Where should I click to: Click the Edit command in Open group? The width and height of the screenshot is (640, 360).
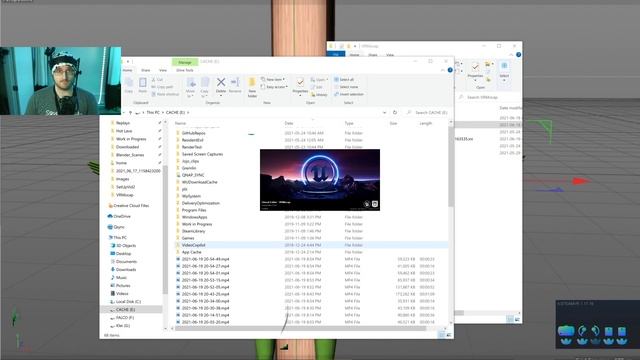317,87
